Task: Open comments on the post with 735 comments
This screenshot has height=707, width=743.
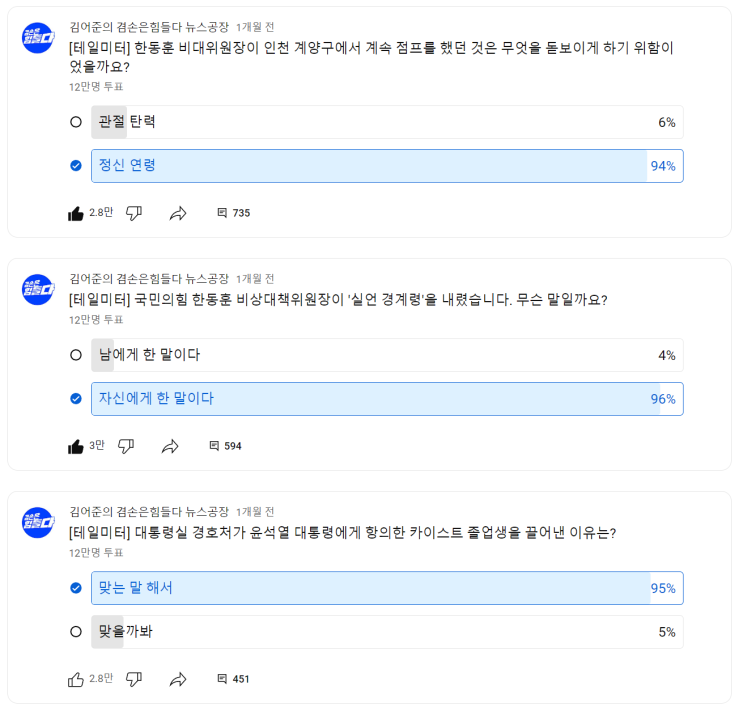Action: (233, 213)
